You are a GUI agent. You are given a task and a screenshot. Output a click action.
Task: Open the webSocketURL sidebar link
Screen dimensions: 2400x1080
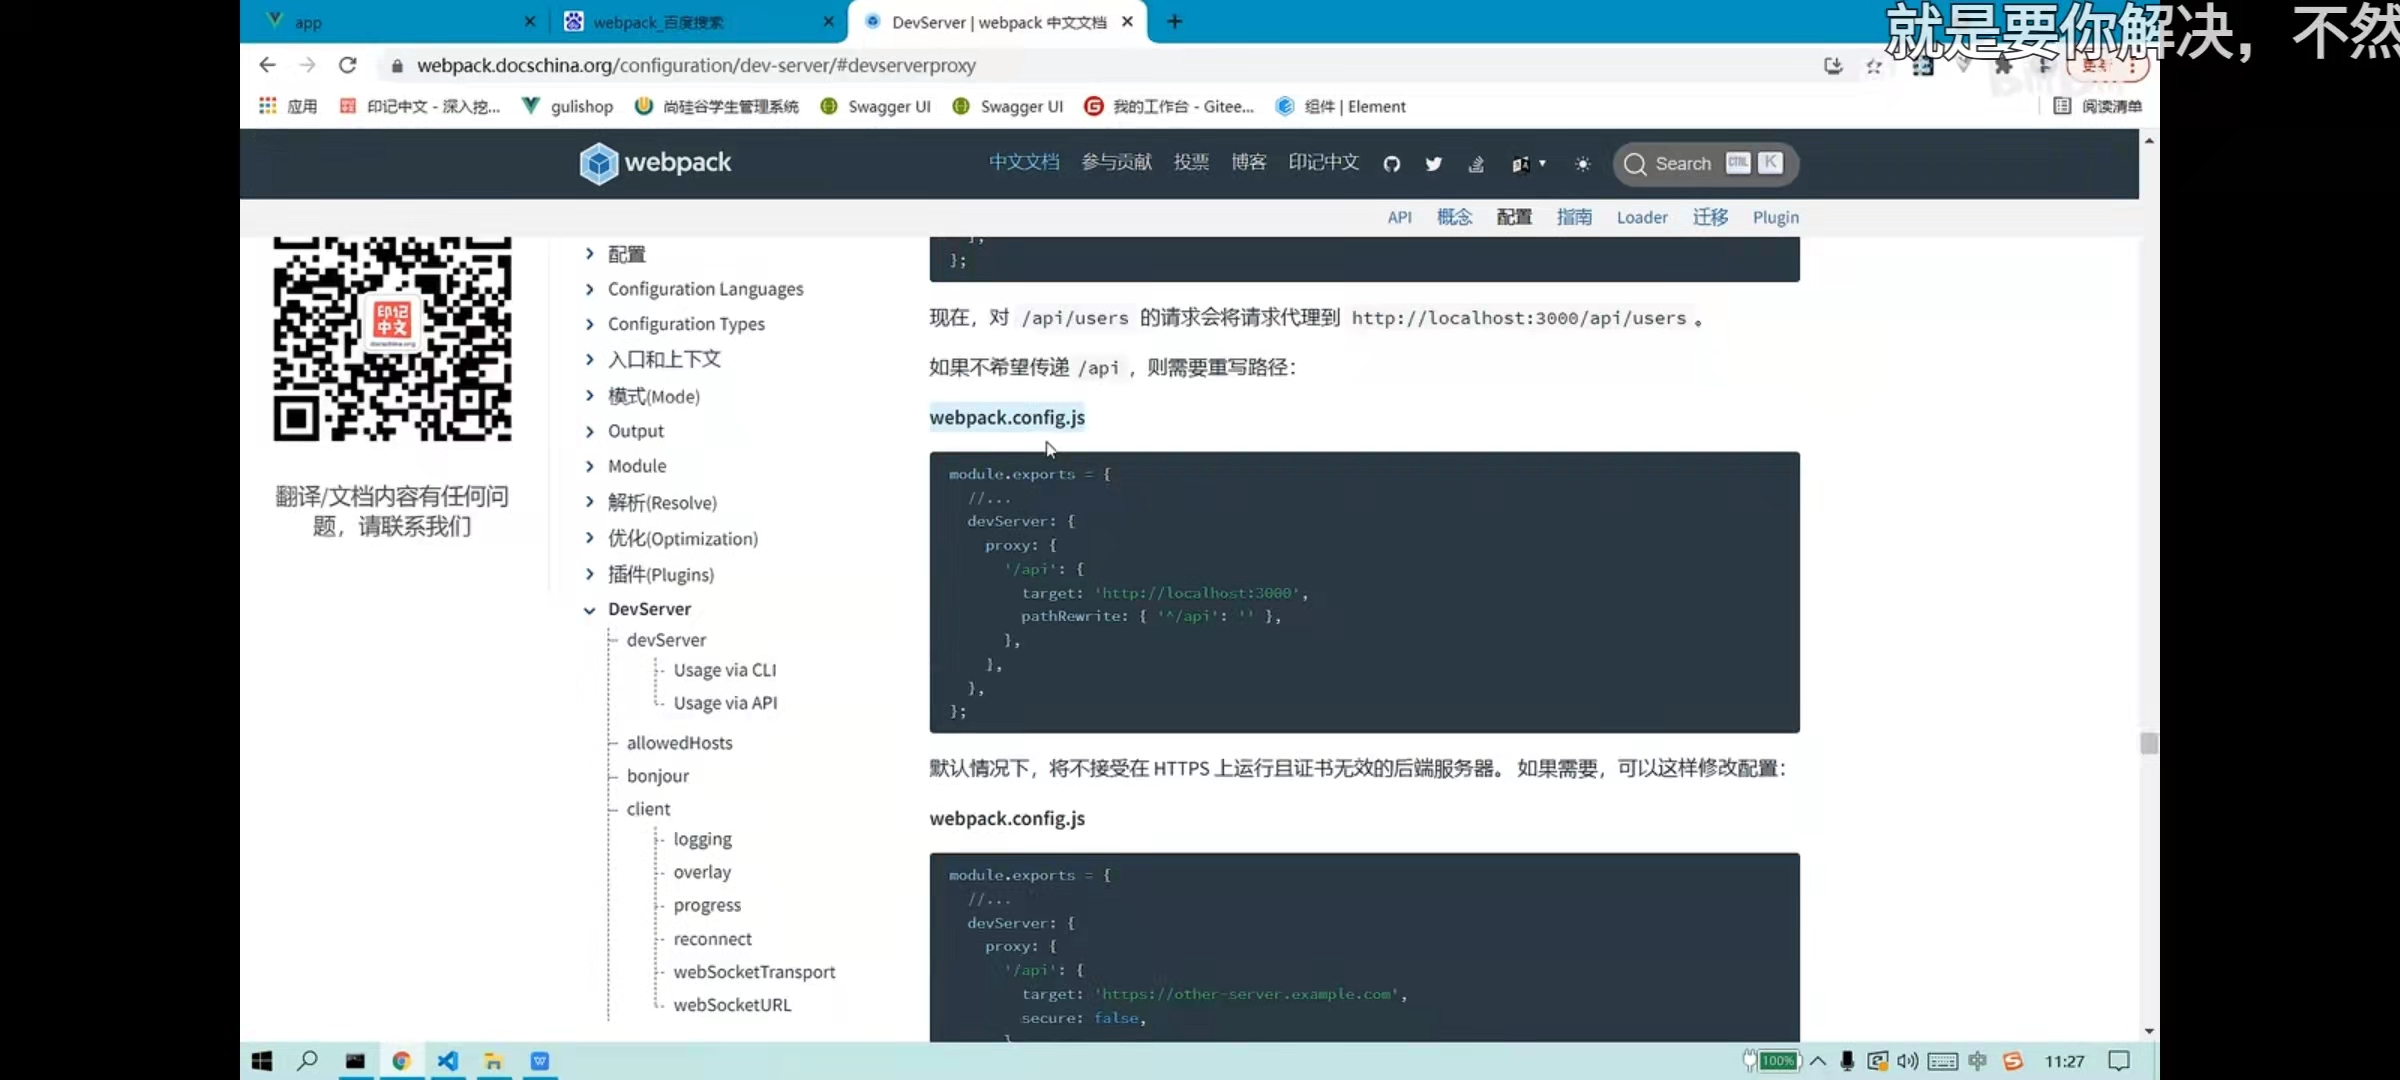point(731,1005)
